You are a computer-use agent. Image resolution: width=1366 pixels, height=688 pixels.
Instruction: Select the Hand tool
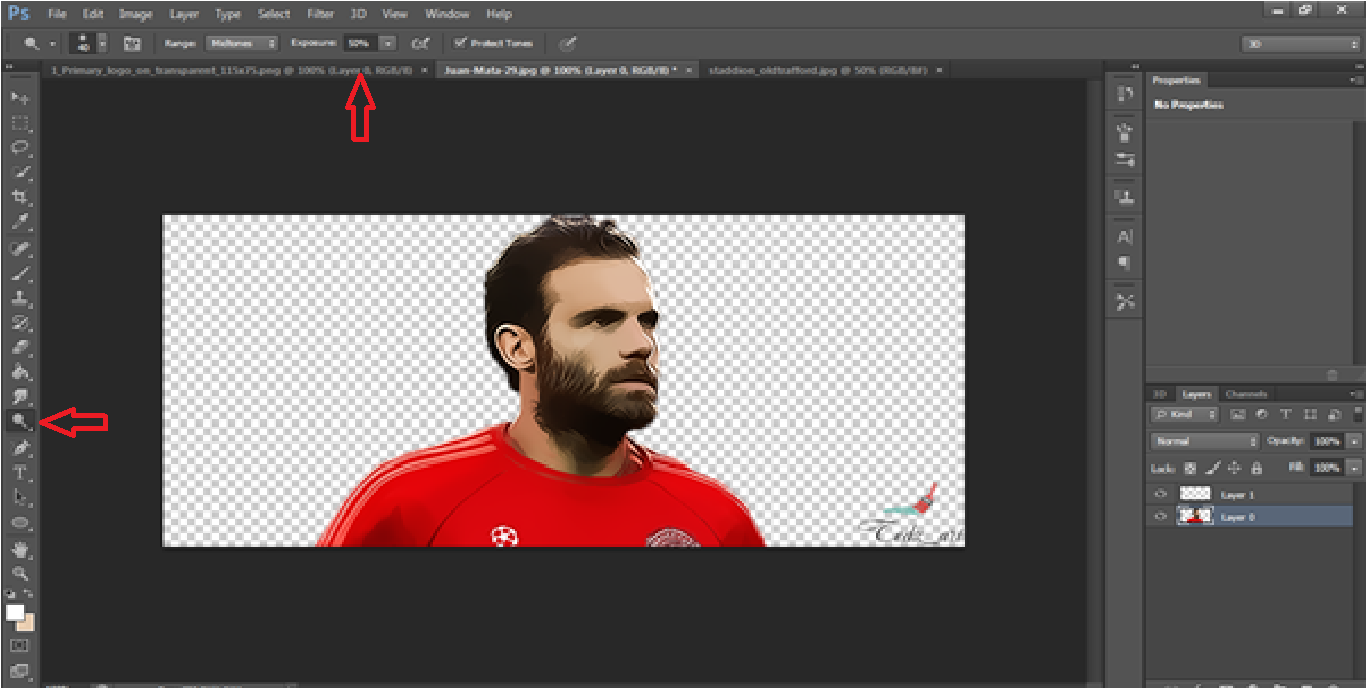(20, 549)
